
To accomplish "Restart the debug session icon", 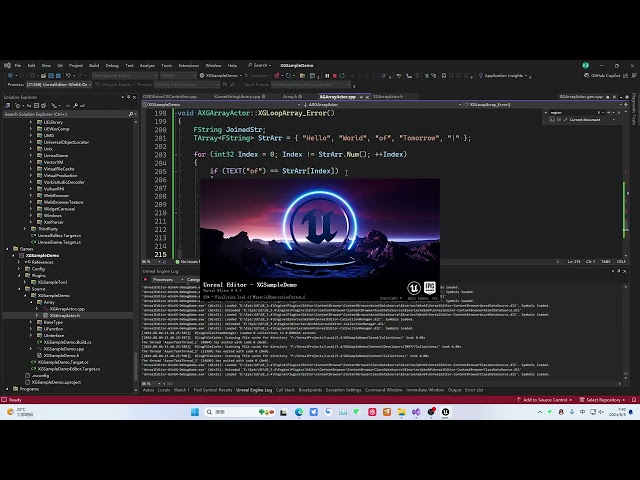I will click(x=342, y=76).
